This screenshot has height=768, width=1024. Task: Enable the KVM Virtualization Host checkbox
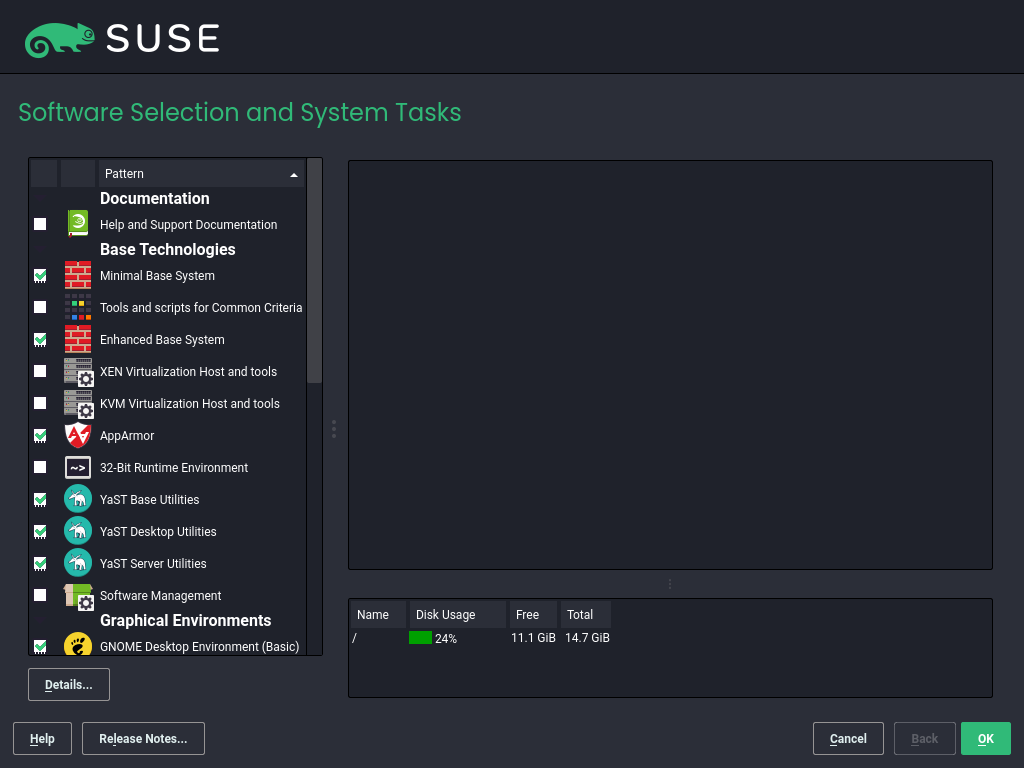coord(40,403)
